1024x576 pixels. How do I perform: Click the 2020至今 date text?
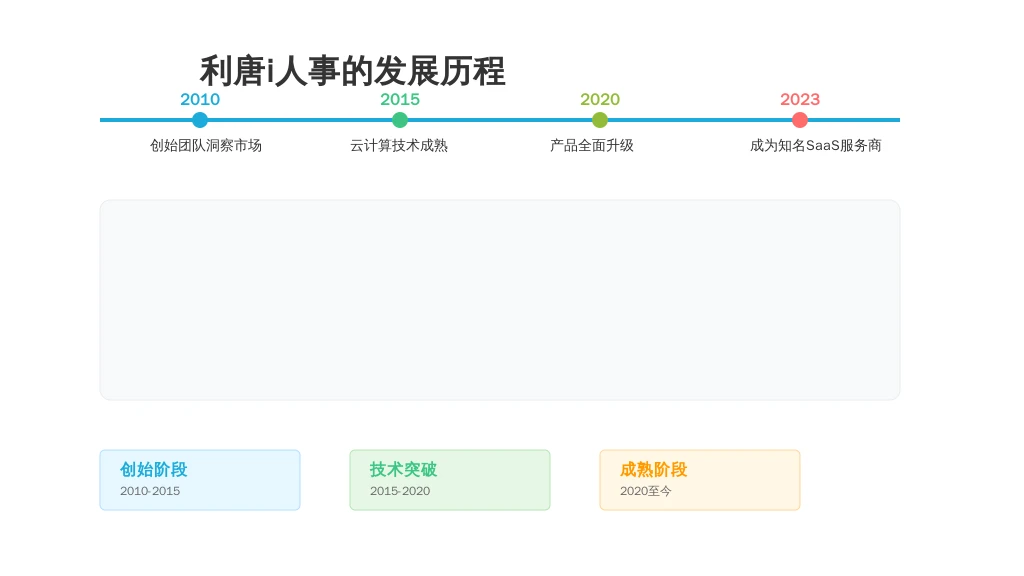click(645, 491)
